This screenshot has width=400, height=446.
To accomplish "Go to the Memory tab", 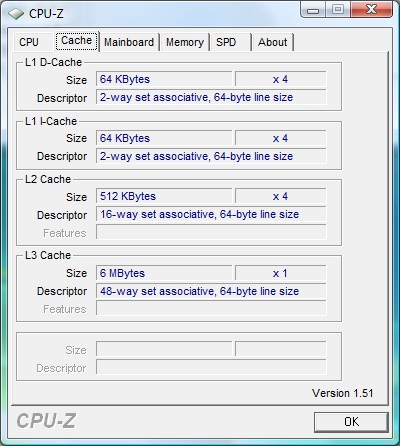I will (185, 42).
